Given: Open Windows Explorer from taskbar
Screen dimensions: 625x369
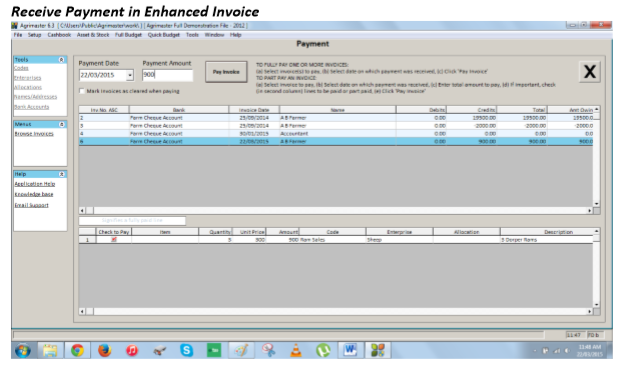Looking at the screenshot, I should tap(50, 351).
